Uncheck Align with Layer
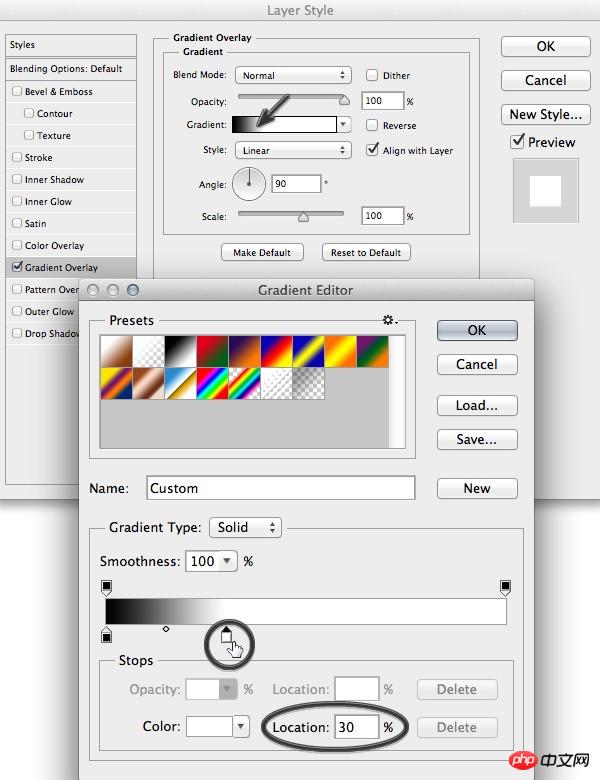 click(372, 149)
